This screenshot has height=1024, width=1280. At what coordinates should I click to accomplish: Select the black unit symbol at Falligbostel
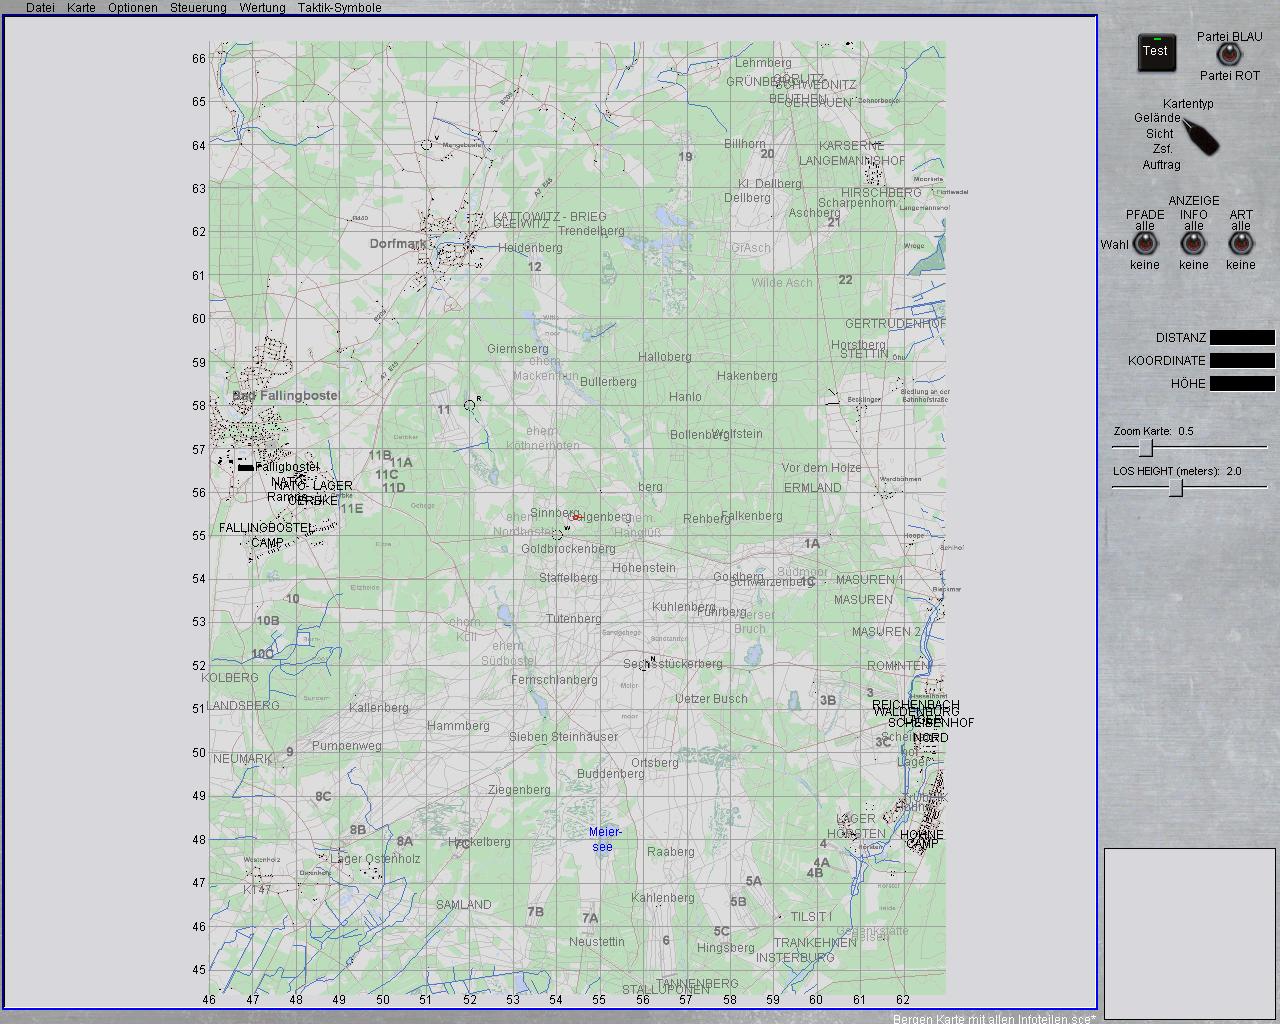tap(245, 467)
